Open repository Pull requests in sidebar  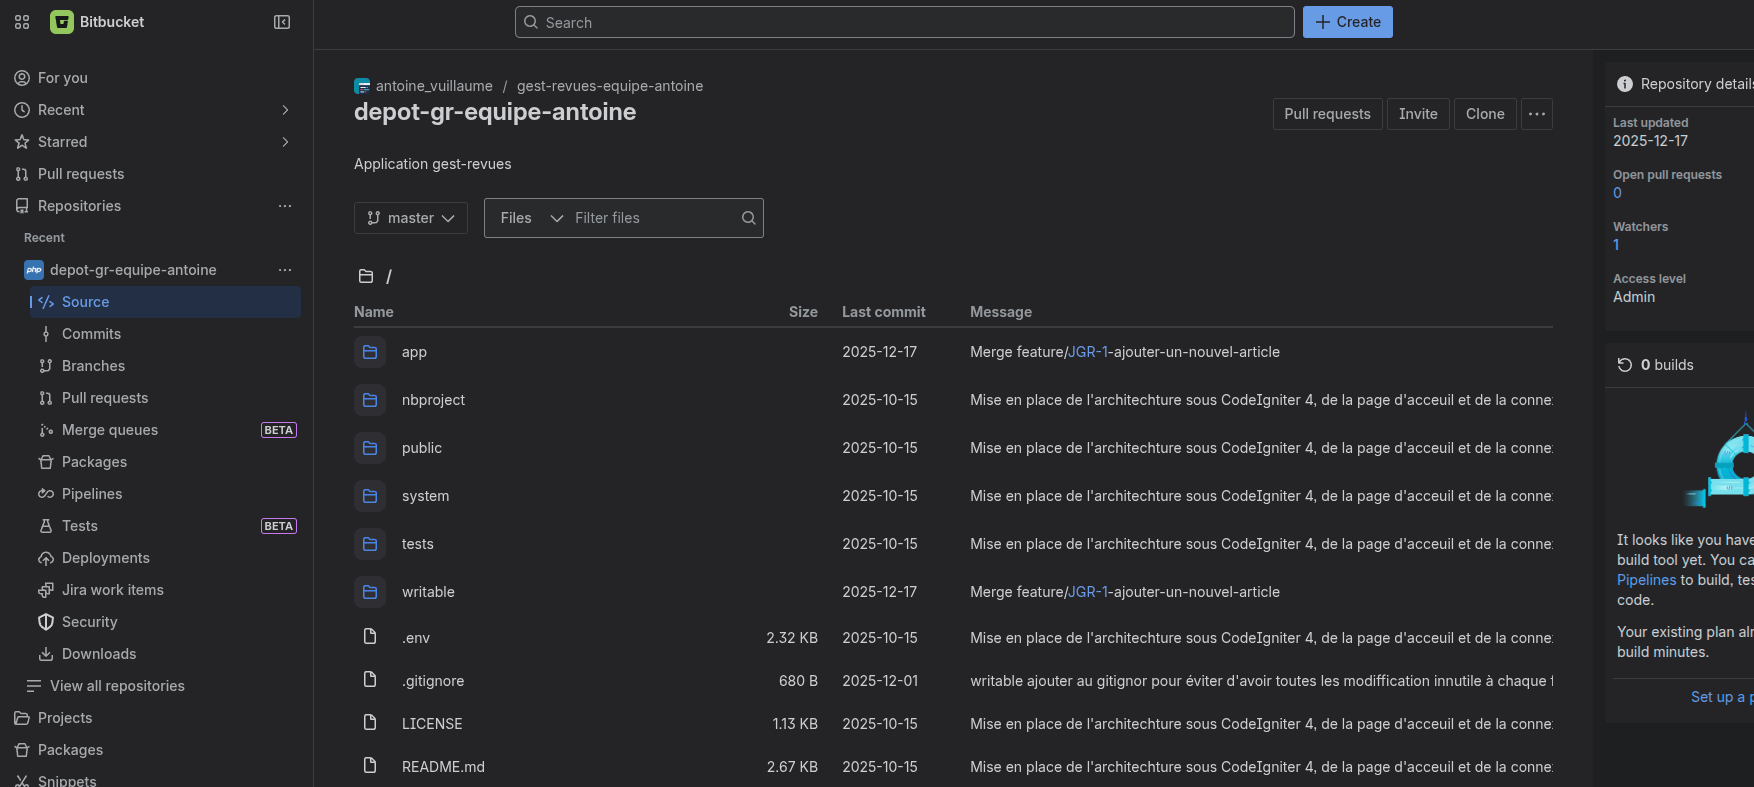[165, 398]
